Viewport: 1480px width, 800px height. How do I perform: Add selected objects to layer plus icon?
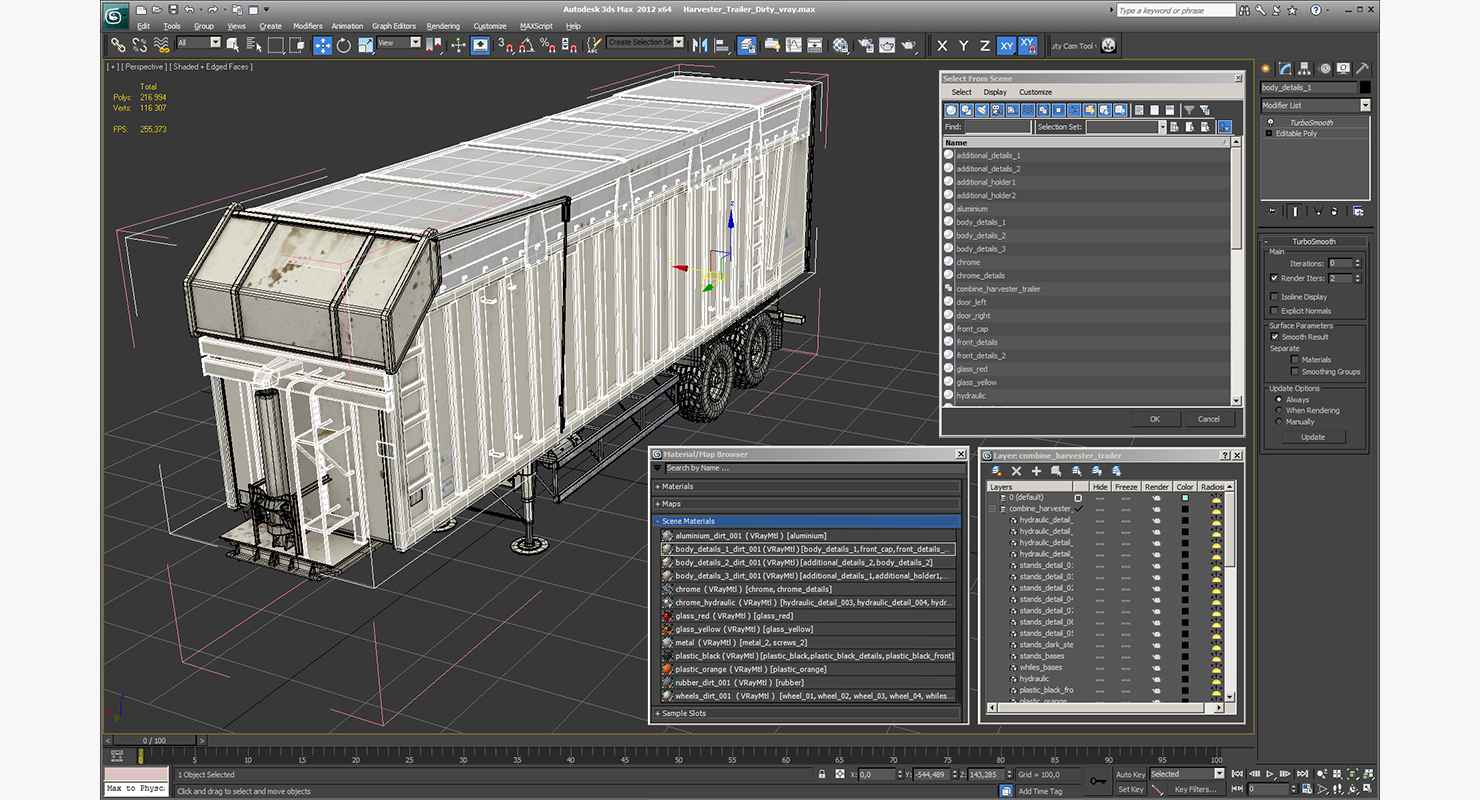[x=1036, y=470]
